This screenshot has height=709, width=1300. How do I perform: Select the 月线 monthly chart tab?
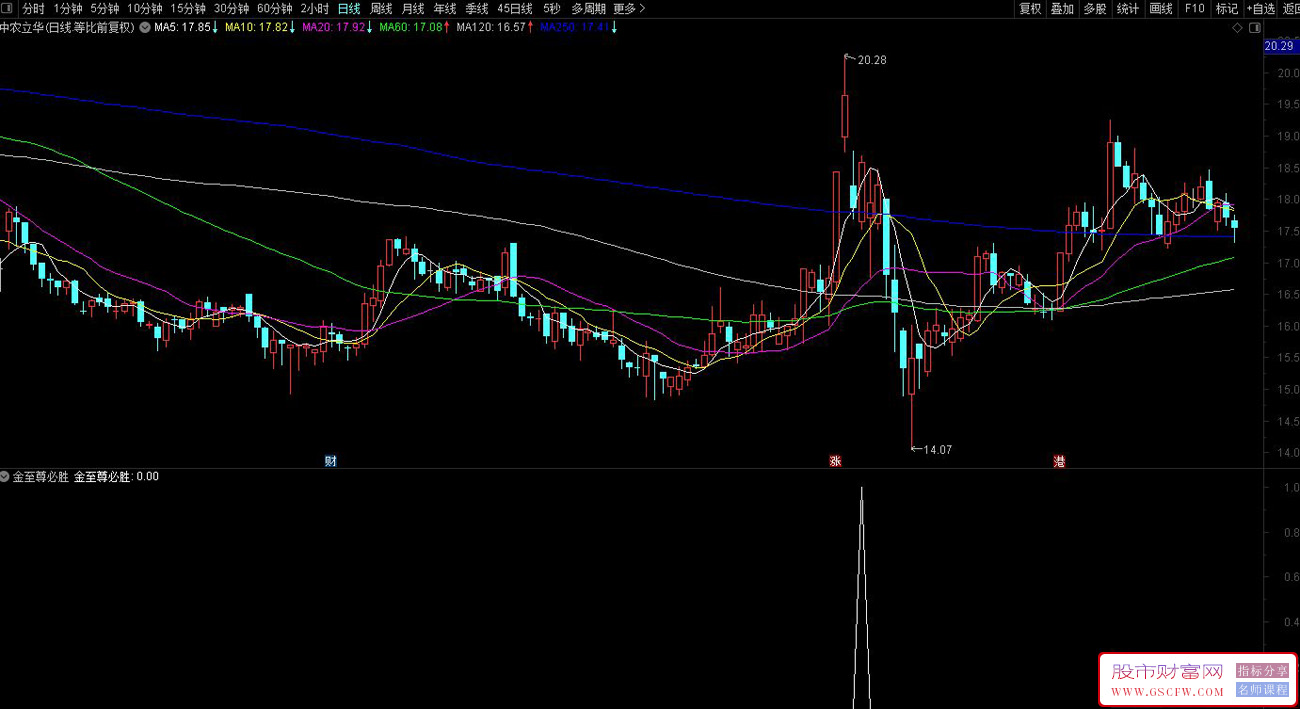tap(413, 9)
